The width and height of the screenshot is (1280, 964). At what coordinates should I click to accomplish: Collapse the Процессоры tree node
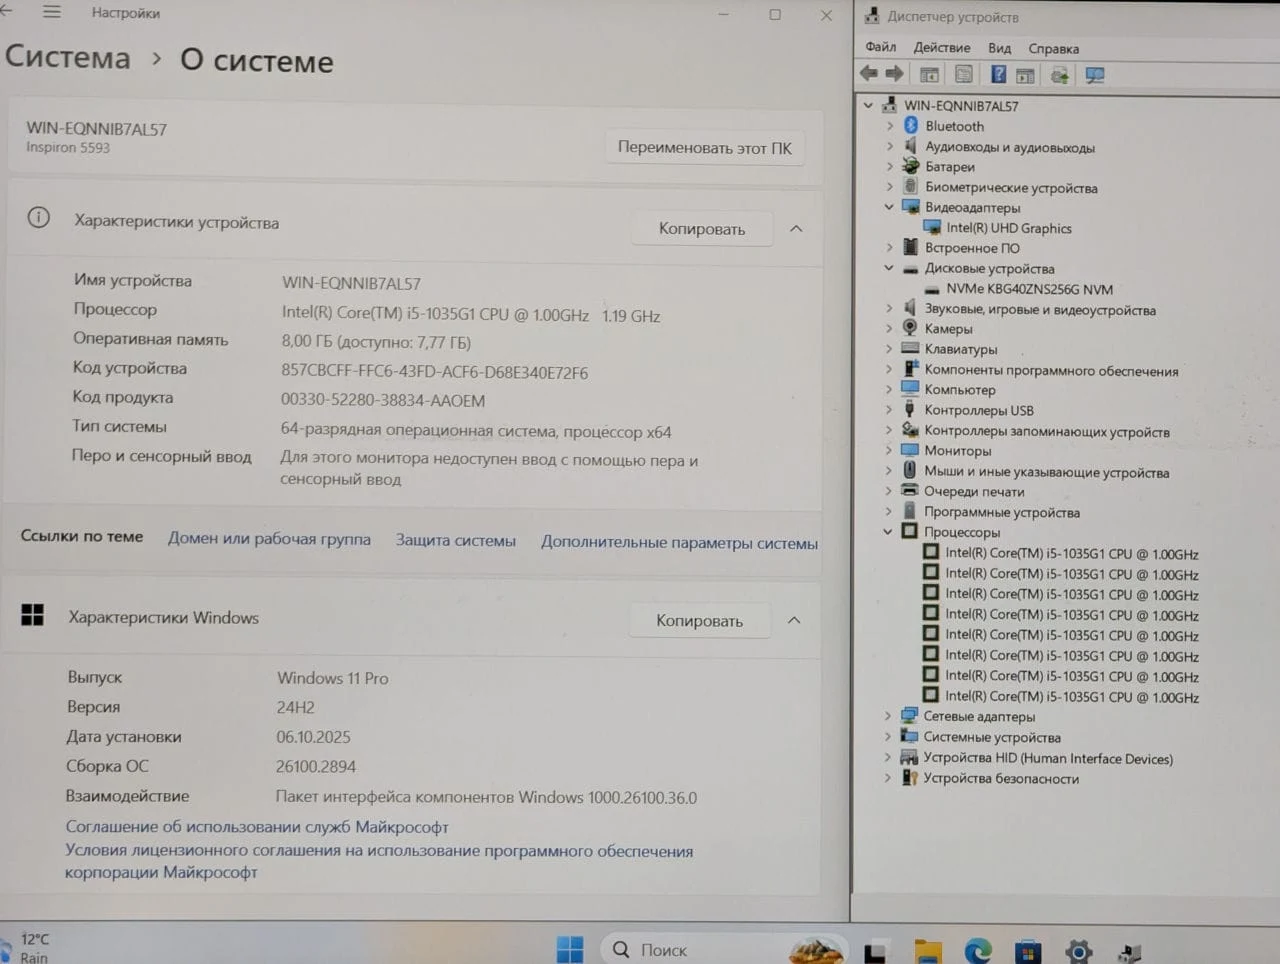click(x=887, y=532)
